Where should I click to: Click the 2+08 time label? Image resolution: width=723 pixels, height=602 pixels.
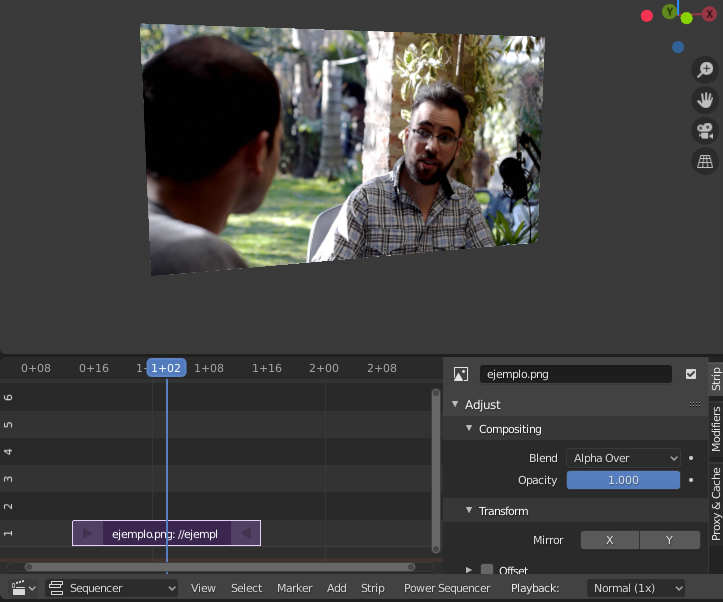pos(382,368)
